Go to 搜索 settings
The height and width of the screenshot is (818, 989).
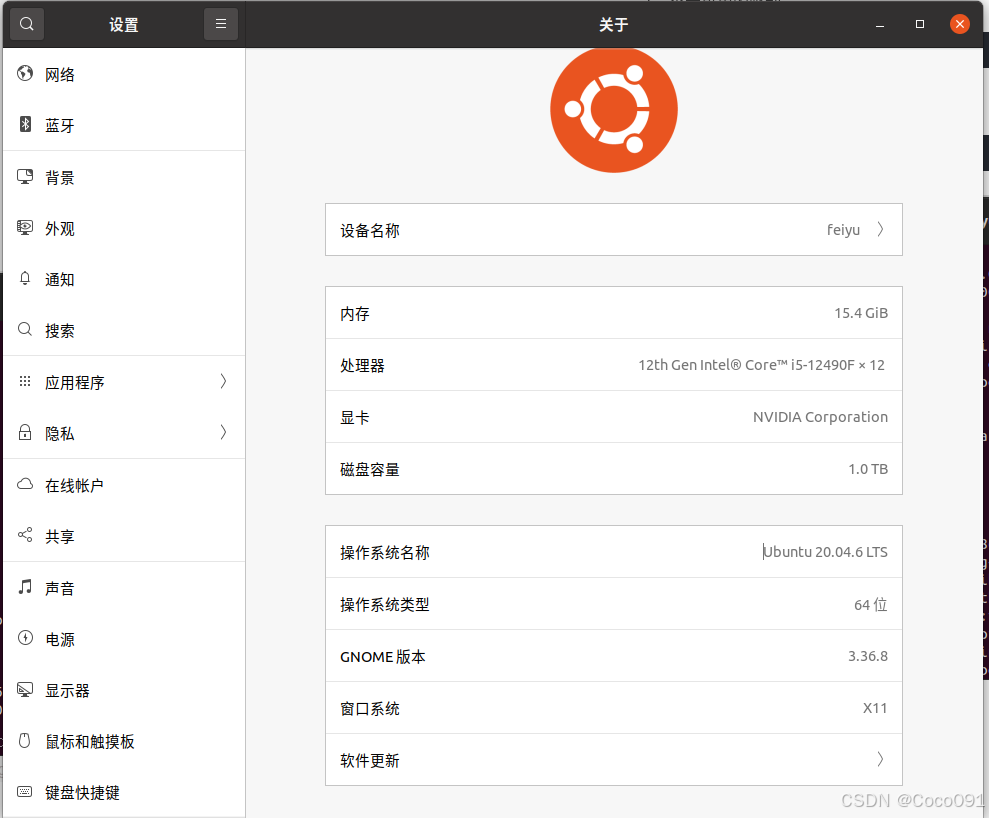(124, 330)
